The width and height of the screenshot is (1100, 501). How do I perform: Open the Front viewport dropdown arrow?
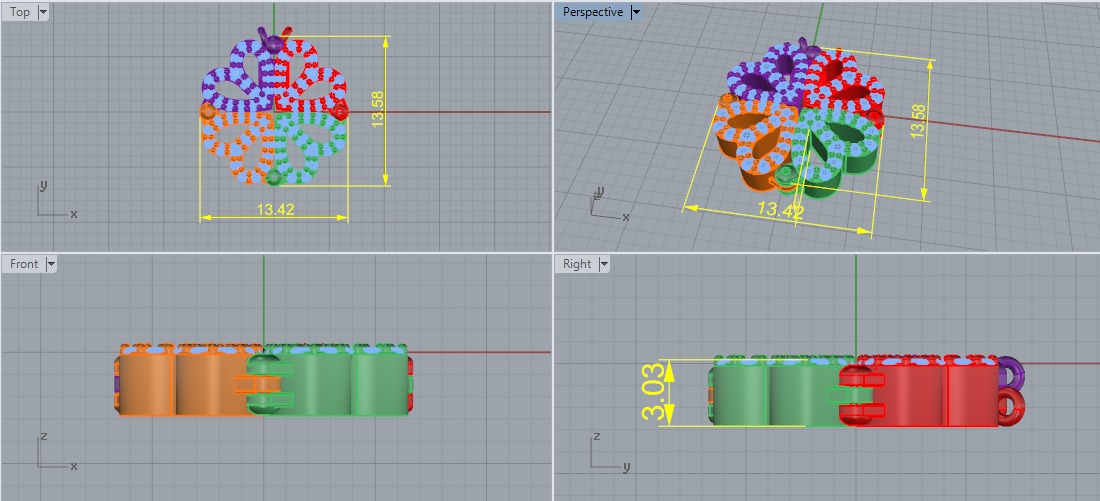51,264
